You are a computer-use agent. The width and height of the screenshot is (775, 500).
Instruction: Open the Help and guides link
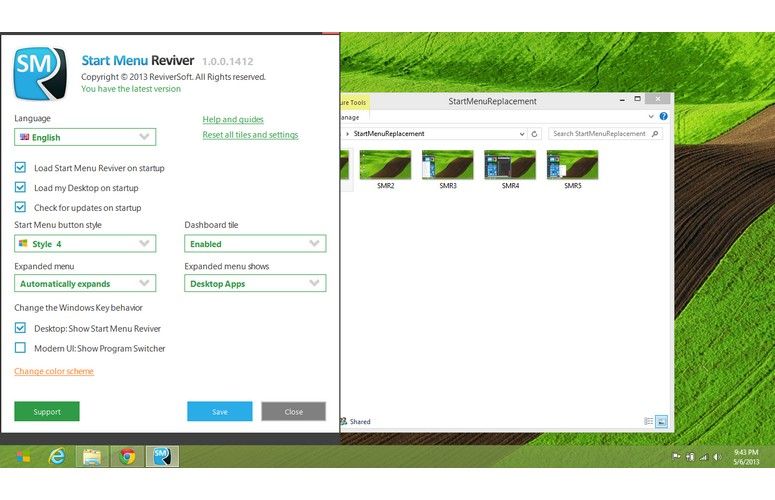tap(233, 119)
